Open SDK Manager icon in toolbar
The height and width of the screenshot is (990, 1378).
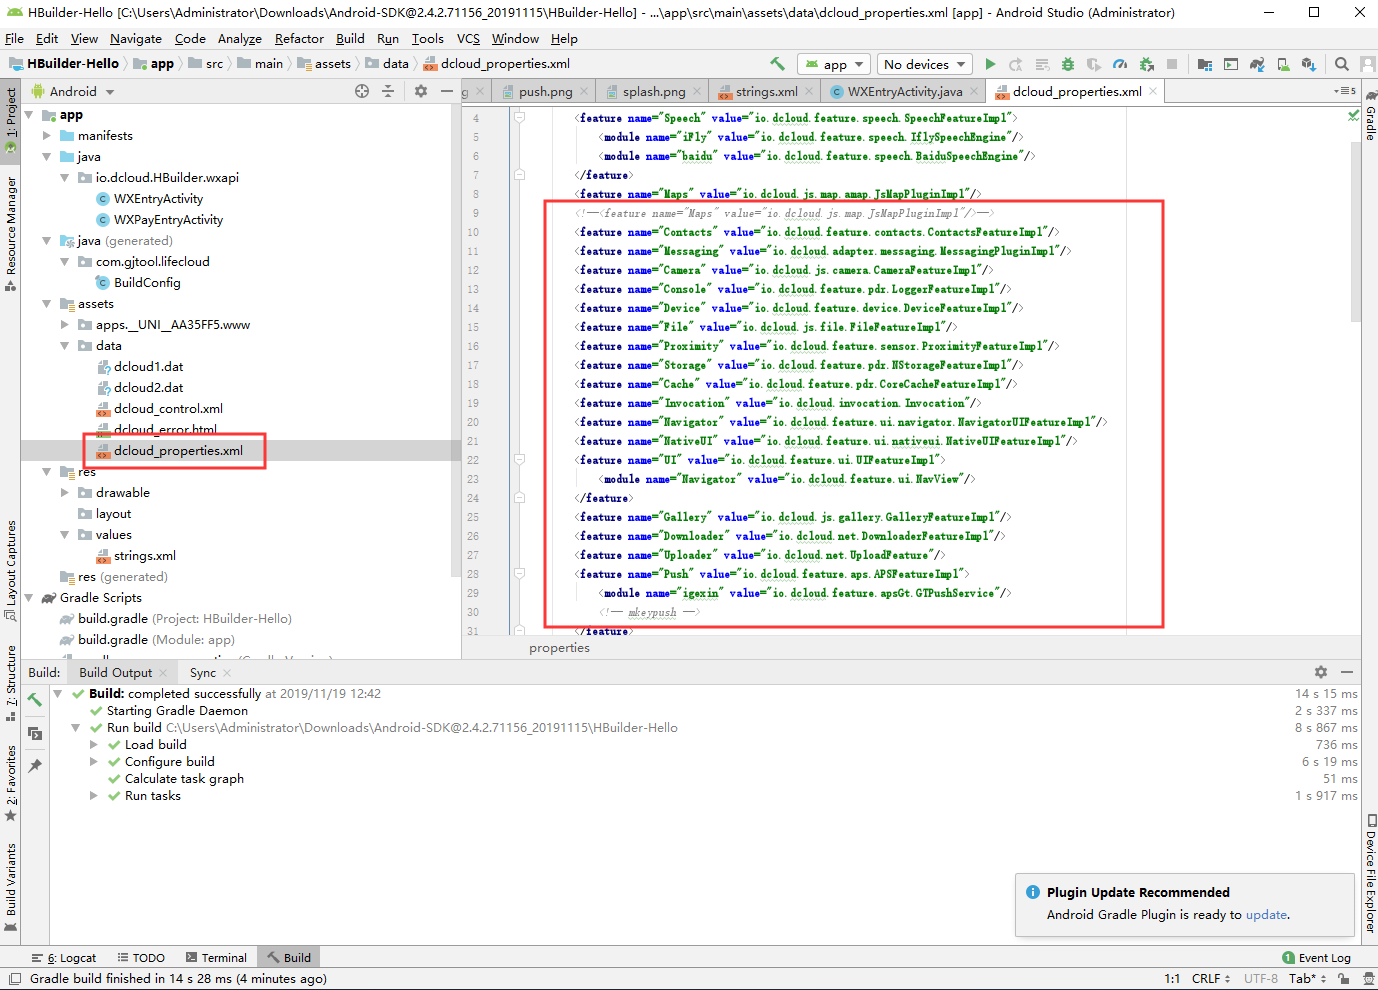click(1309, 64)
